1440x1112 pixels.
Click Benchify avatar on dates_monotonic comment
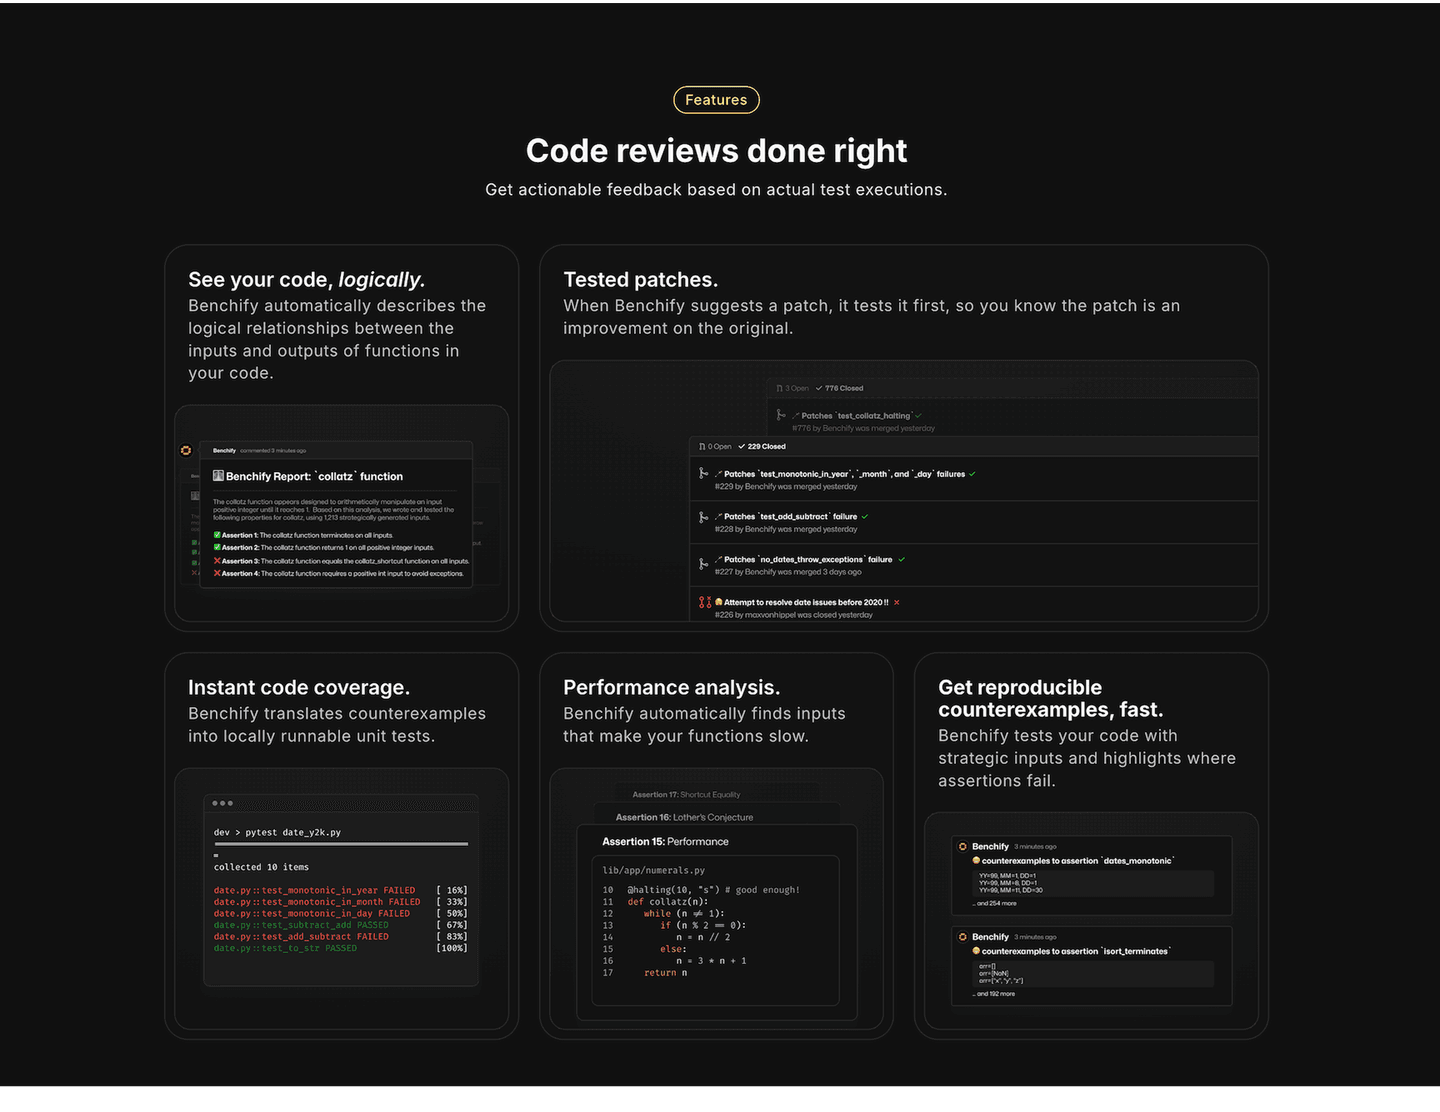(x=963, y=846)
